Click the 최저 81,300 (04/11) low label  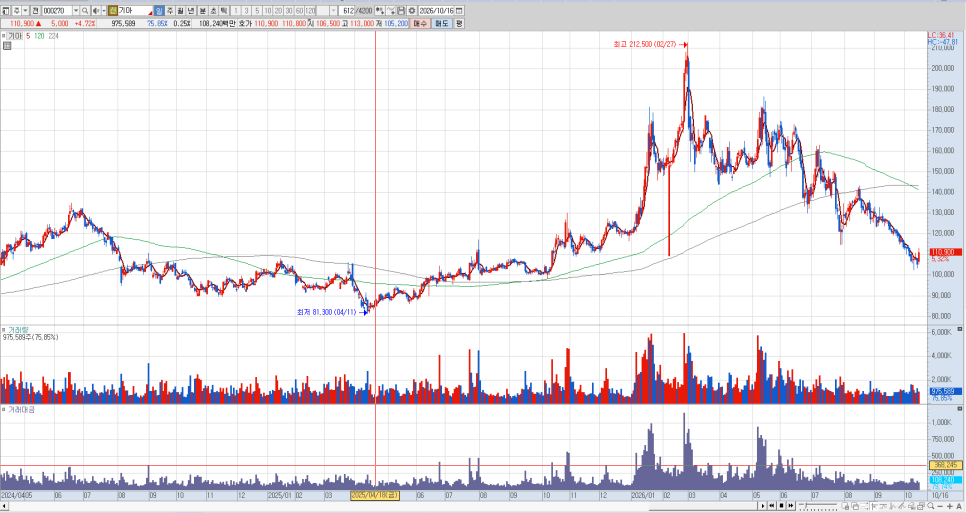[327, 312]
